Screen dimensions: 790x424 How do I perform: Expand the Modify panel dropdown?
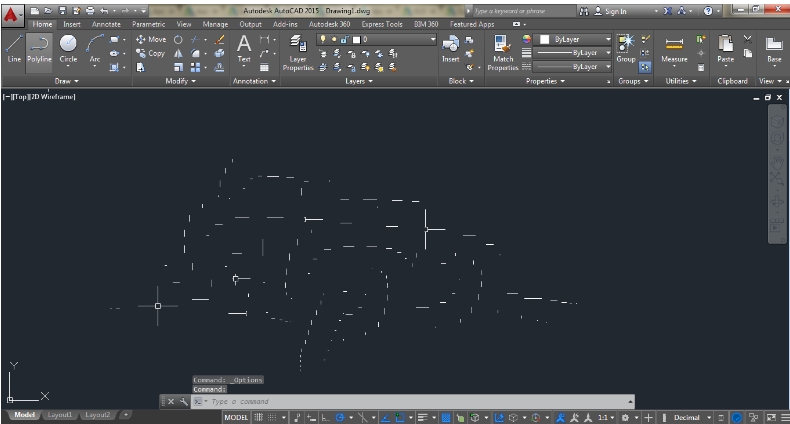coord(180,81)
